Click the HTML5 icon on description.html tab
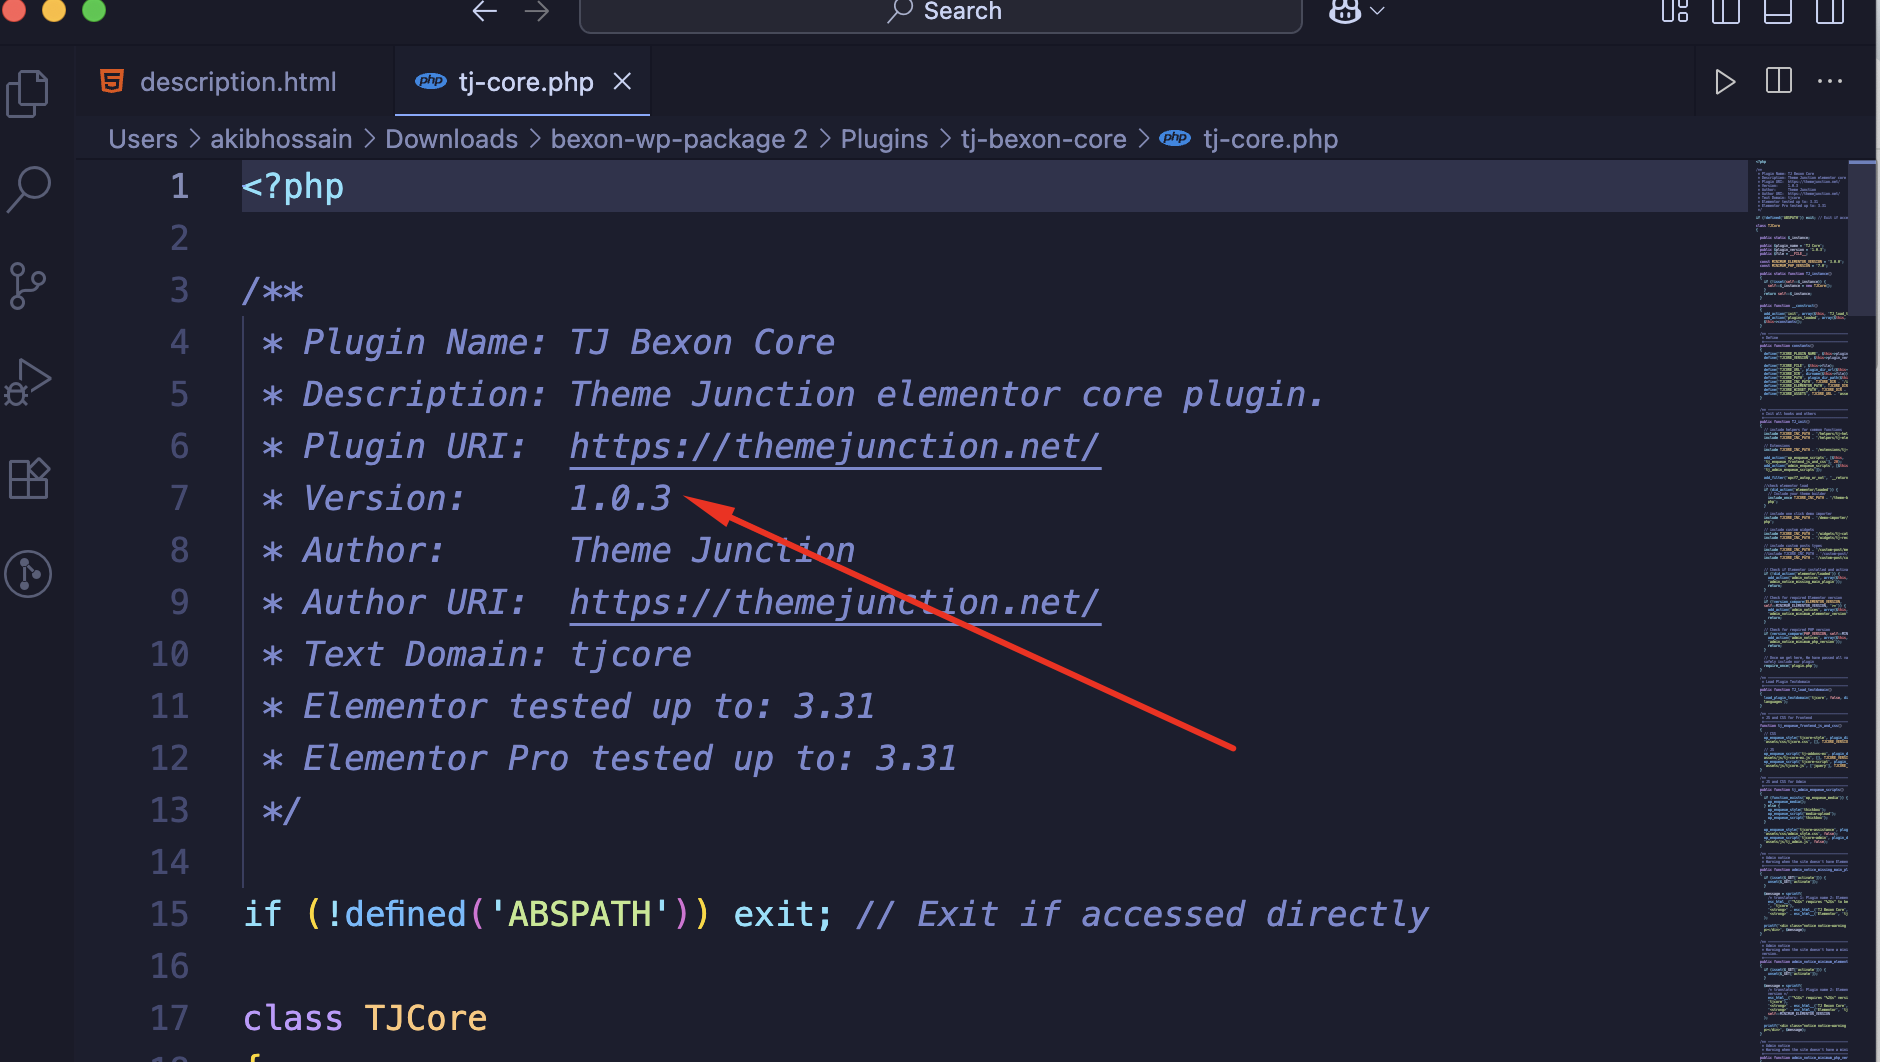This screenshot has height=1062, width=1880. (x=112, y=81)
